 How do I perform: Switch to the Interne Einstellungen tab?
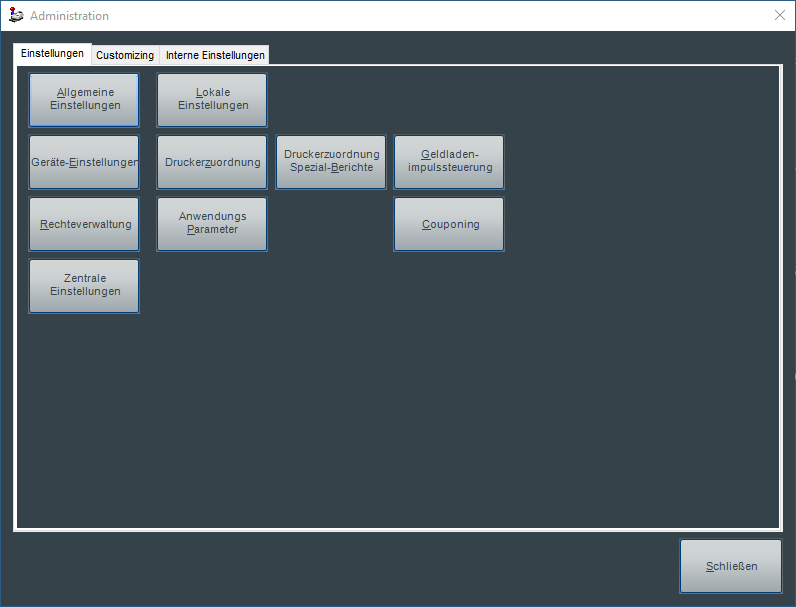click(215, 55)
